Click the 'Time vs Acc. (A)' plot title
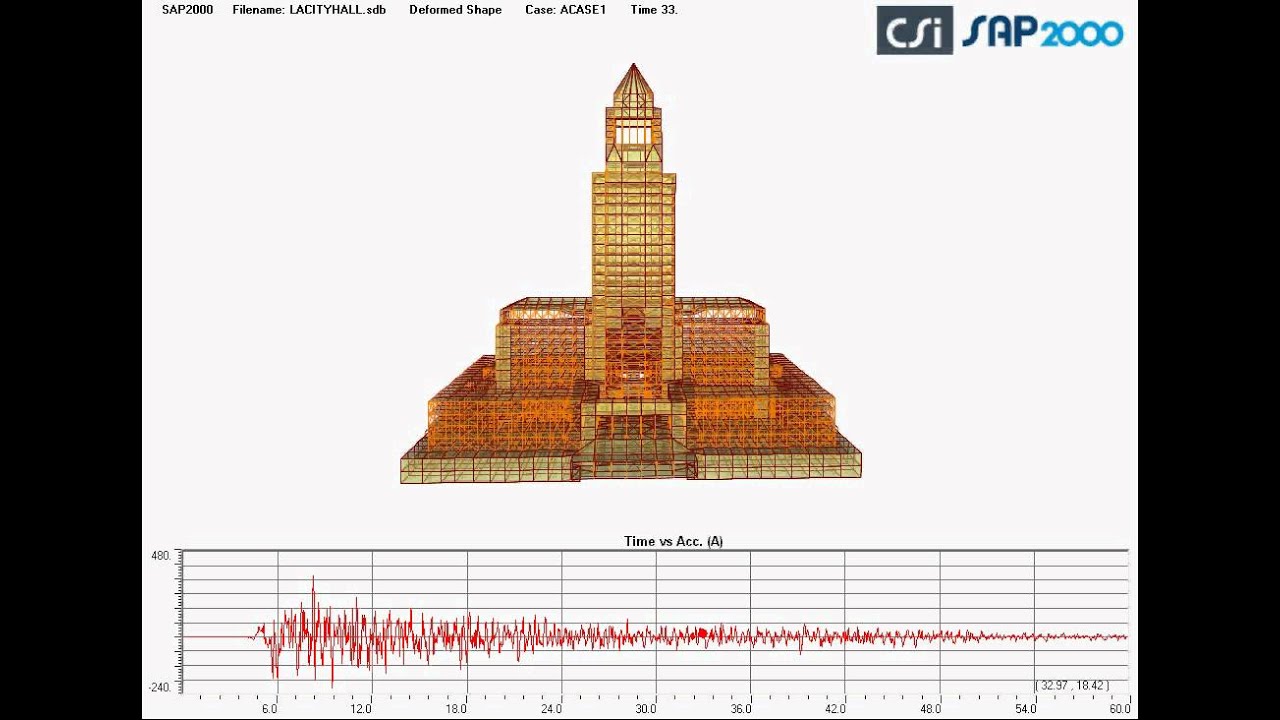 tap(673, 541)
